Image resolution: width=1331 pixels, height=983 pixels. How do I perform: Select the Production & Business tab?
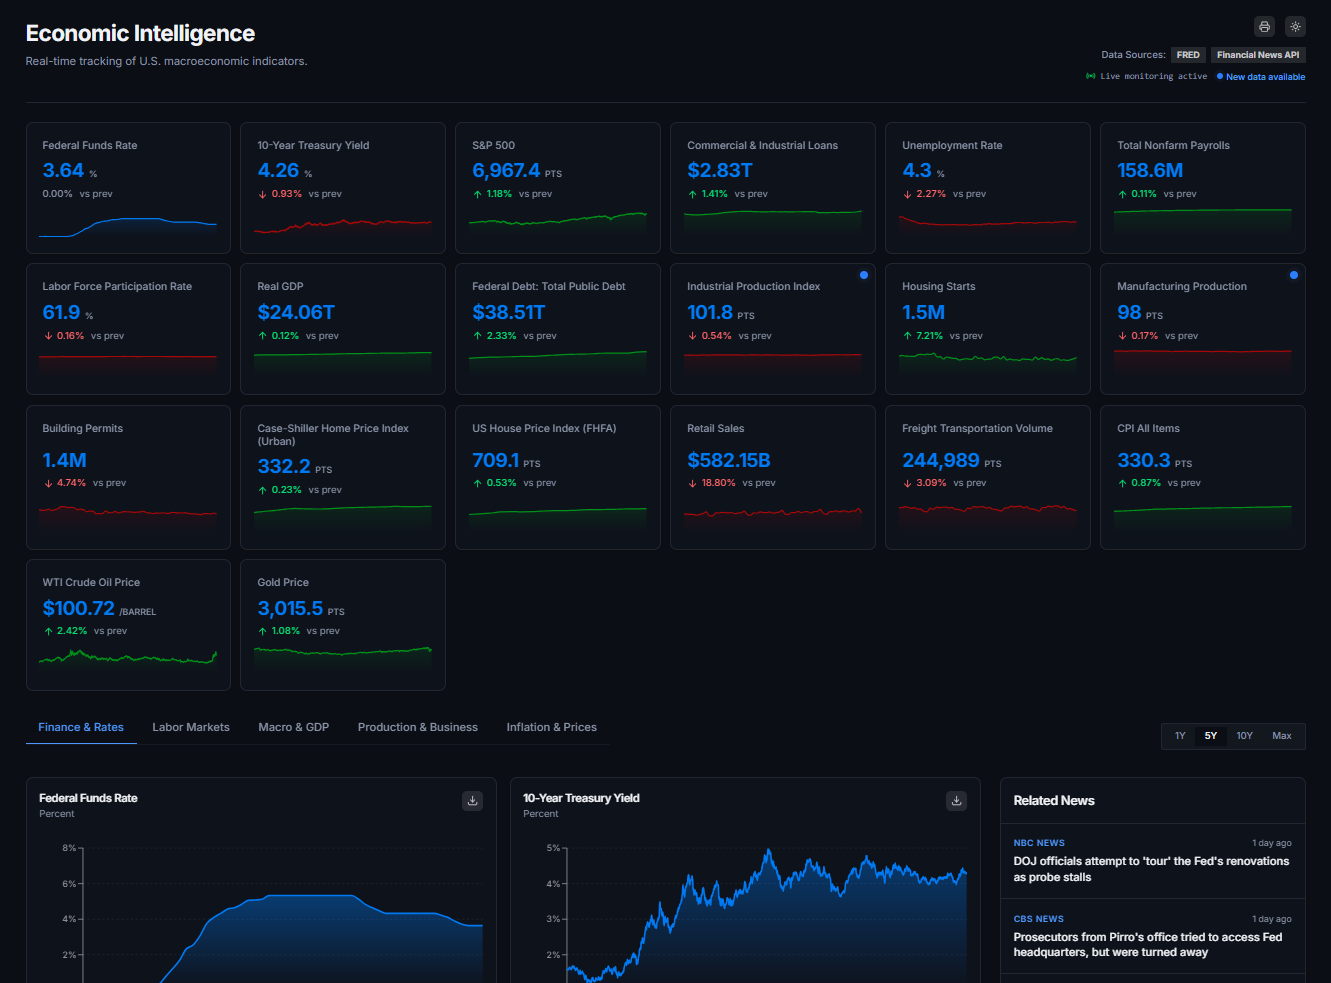coord(417,727)
